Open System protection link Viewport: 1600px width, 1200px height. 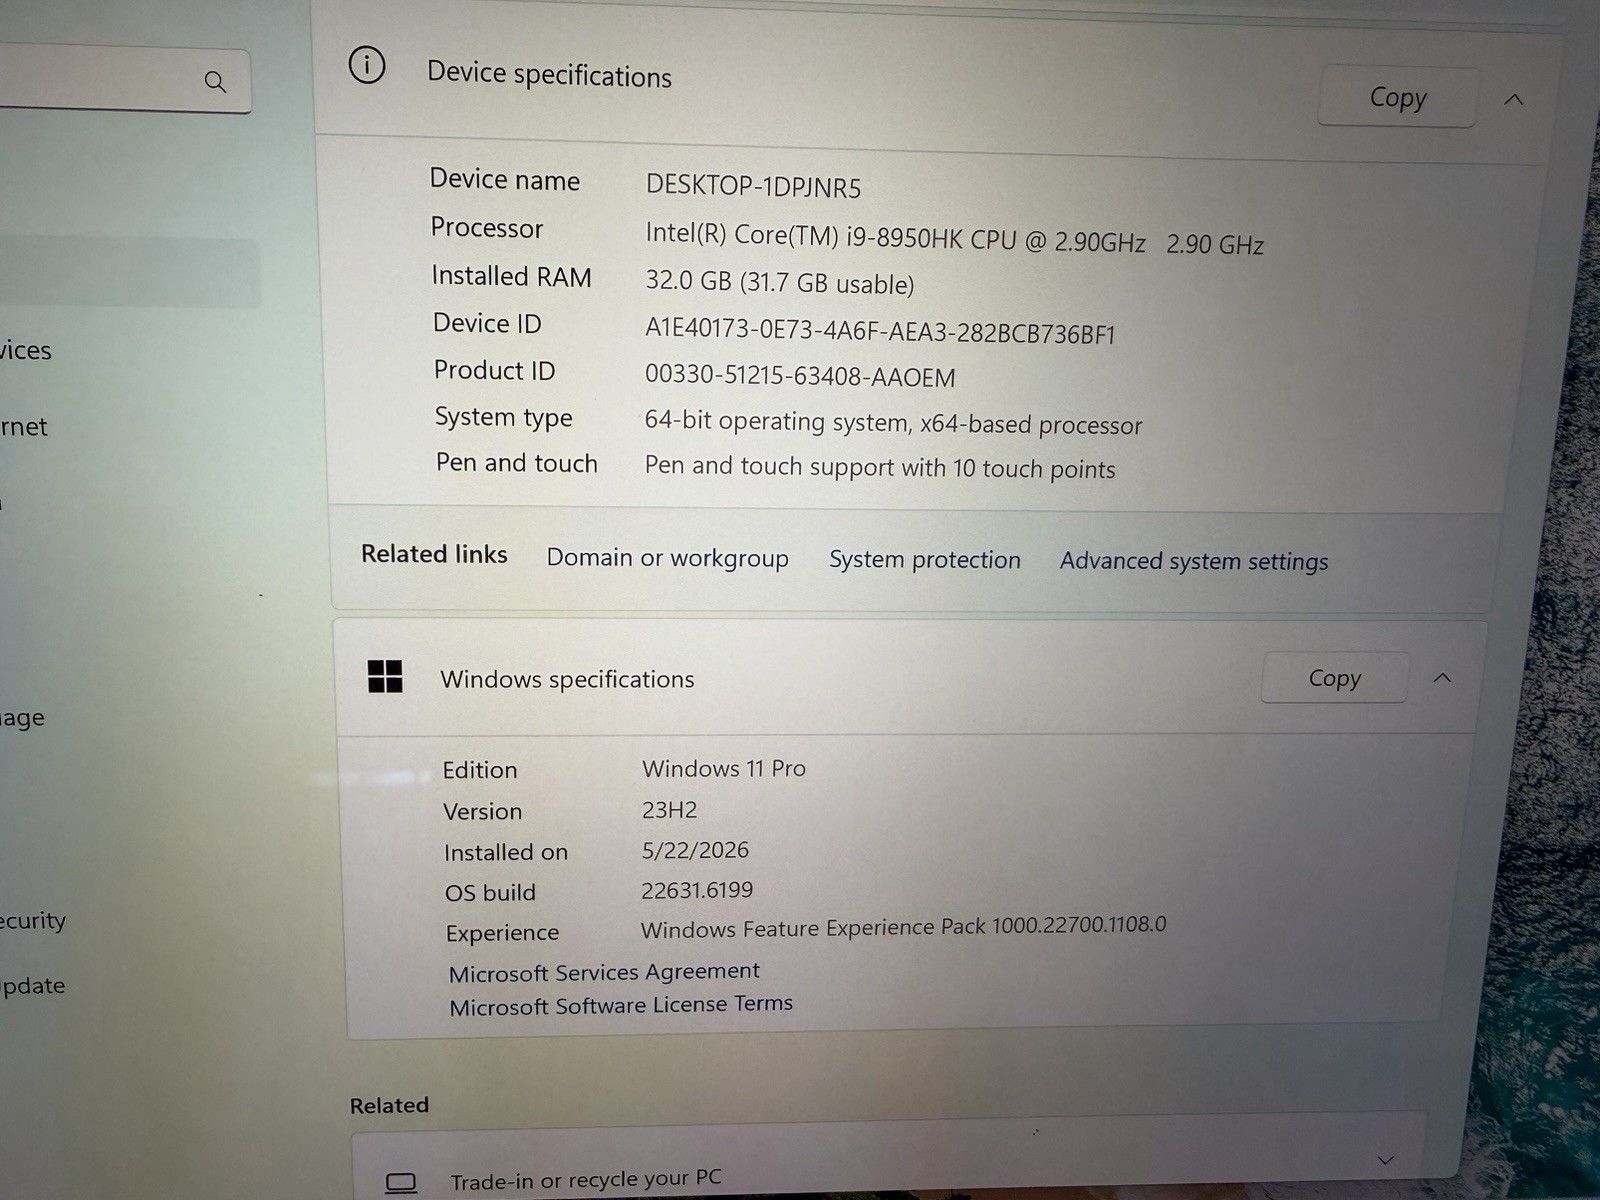click(x=925, y=560)
